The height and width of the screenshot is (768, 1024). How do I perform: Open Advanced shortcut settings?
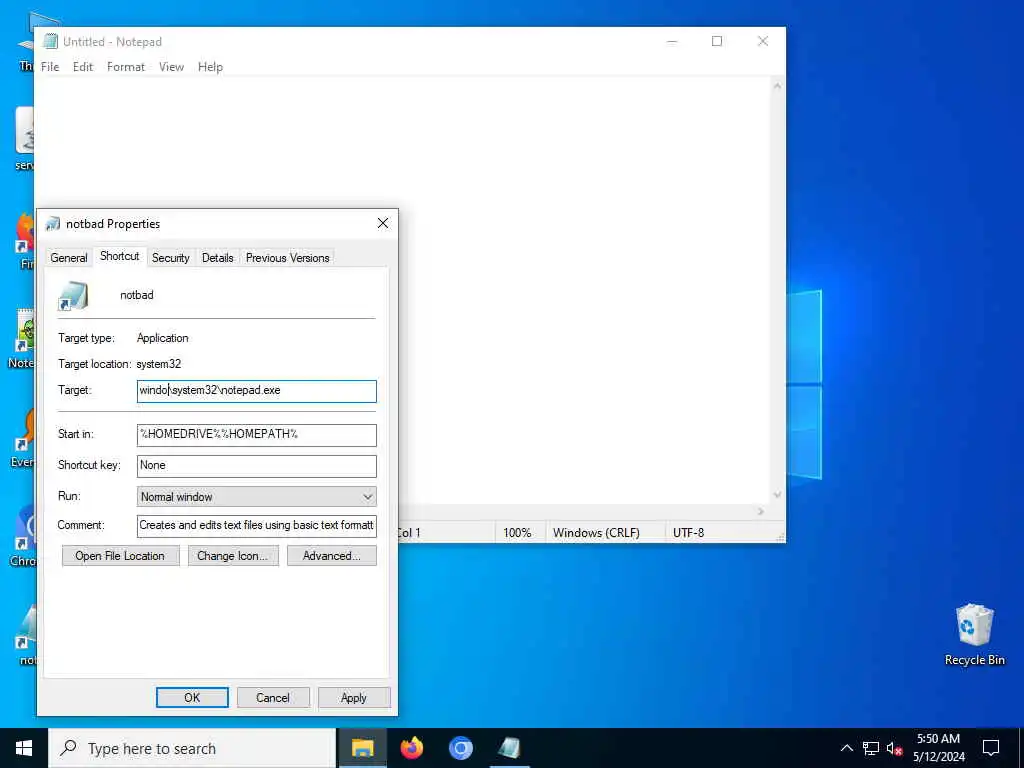[332, 556]
